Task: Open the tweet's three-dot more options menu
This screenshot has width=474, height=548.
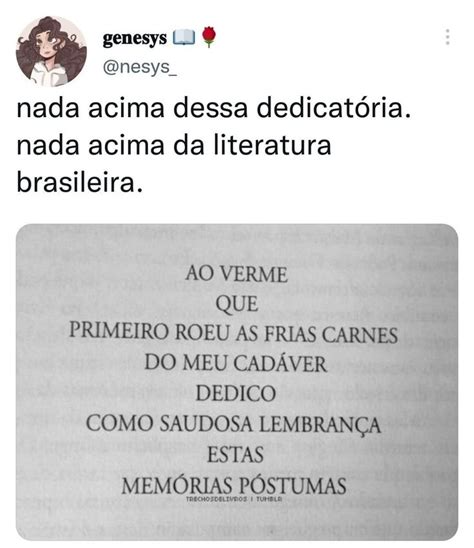Action: coord(447,37)
